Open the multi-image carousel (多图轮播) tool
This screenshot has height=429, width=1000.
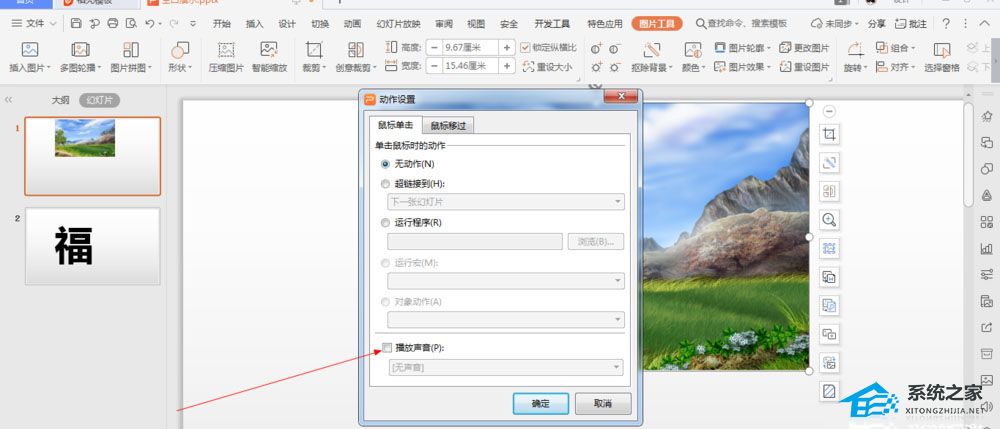coord(81,57)
